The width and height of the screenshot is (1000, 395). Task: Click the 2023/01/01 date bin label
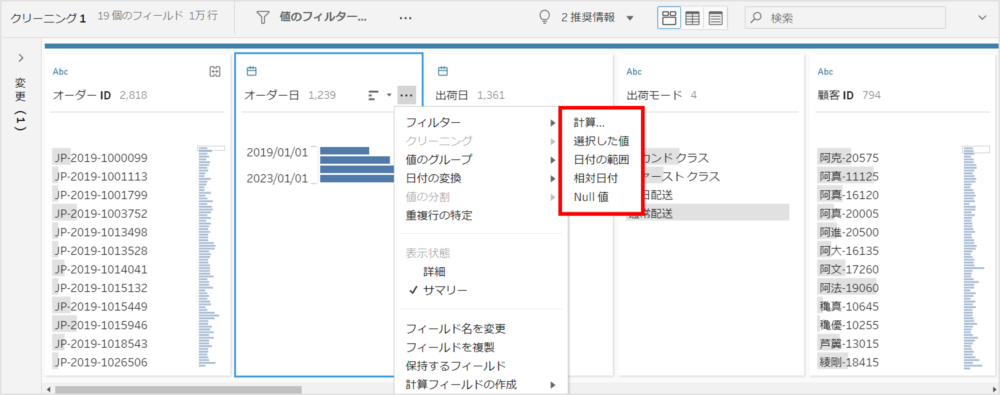point(277,178)
